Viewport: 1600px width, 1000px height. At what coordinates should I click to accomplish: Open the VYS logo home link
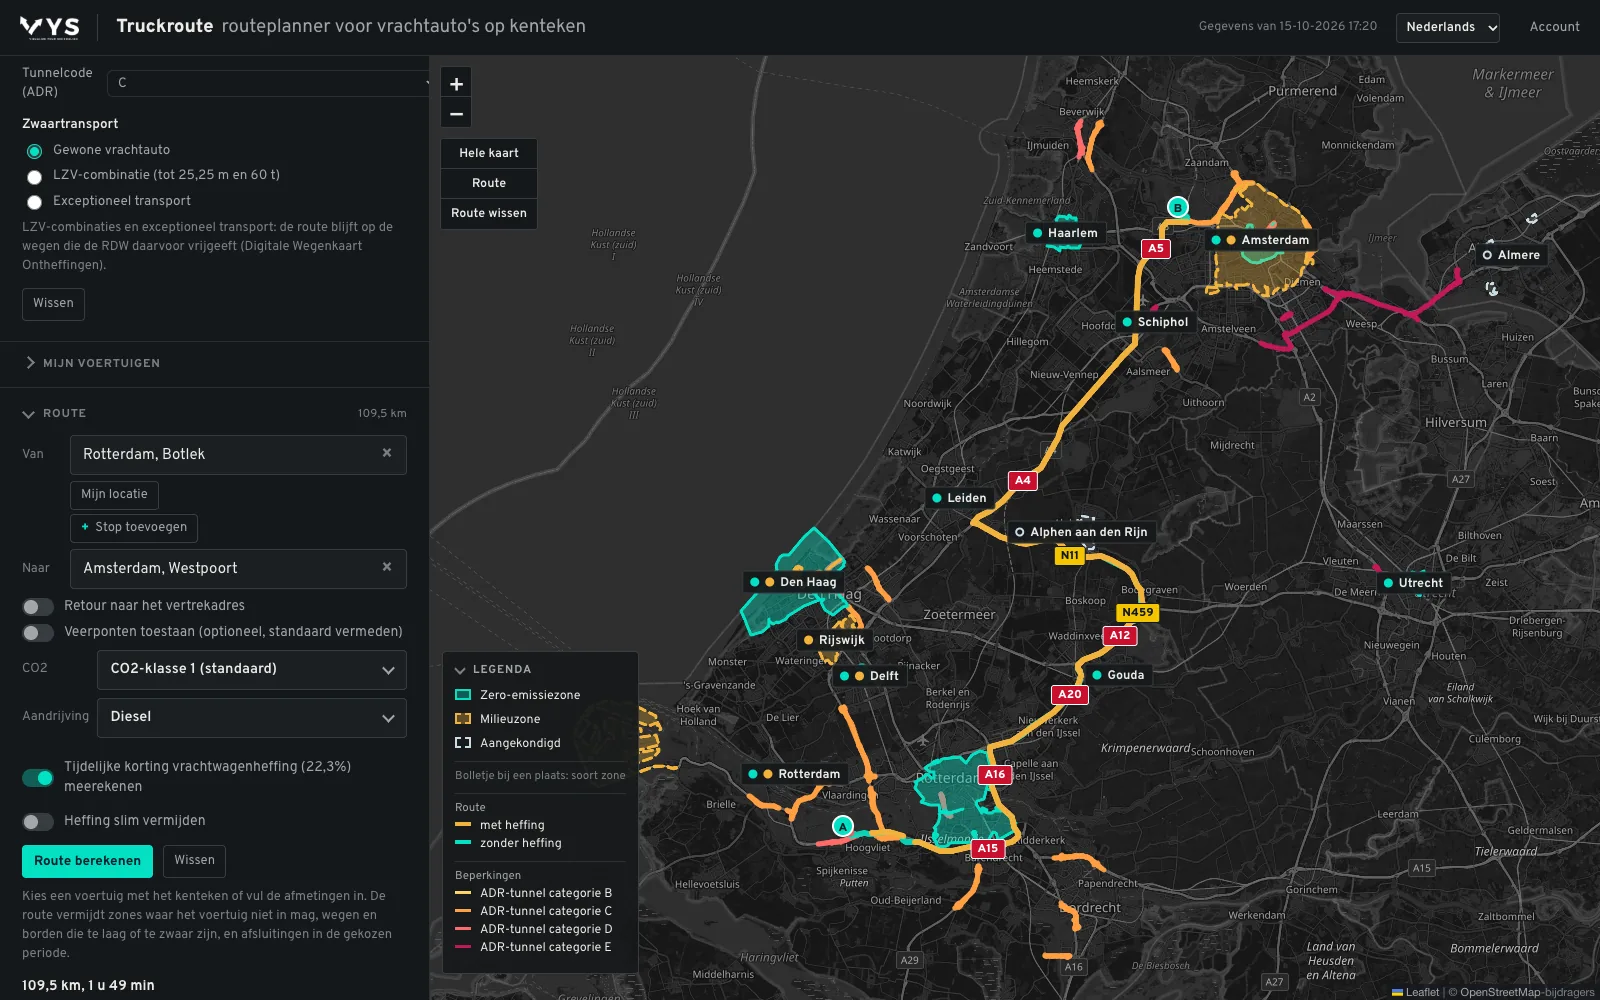point(50,27)
